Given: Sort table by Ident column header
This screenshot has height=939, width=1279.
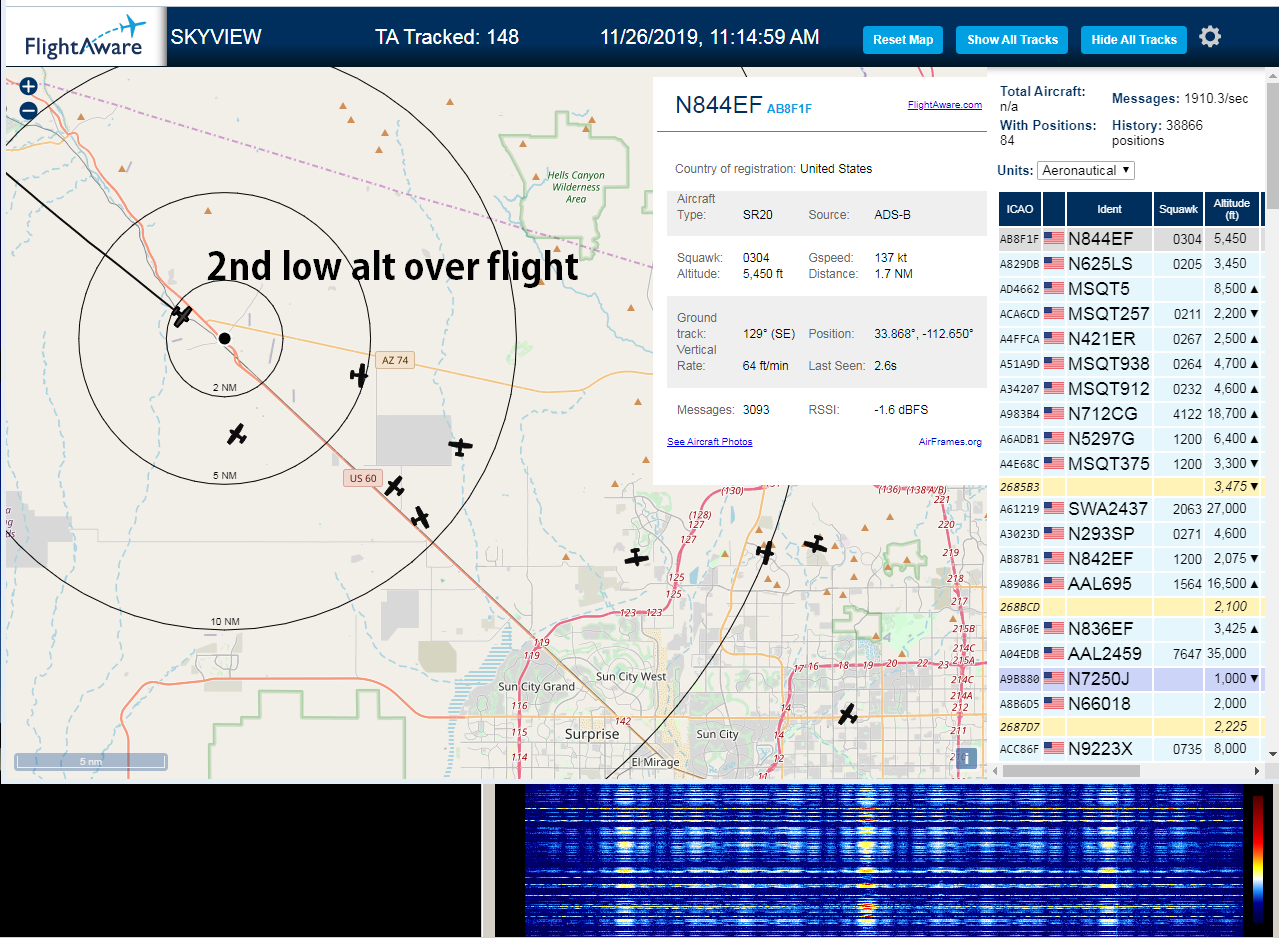Looking at the screenshot, I should (x=1110, y=209).
